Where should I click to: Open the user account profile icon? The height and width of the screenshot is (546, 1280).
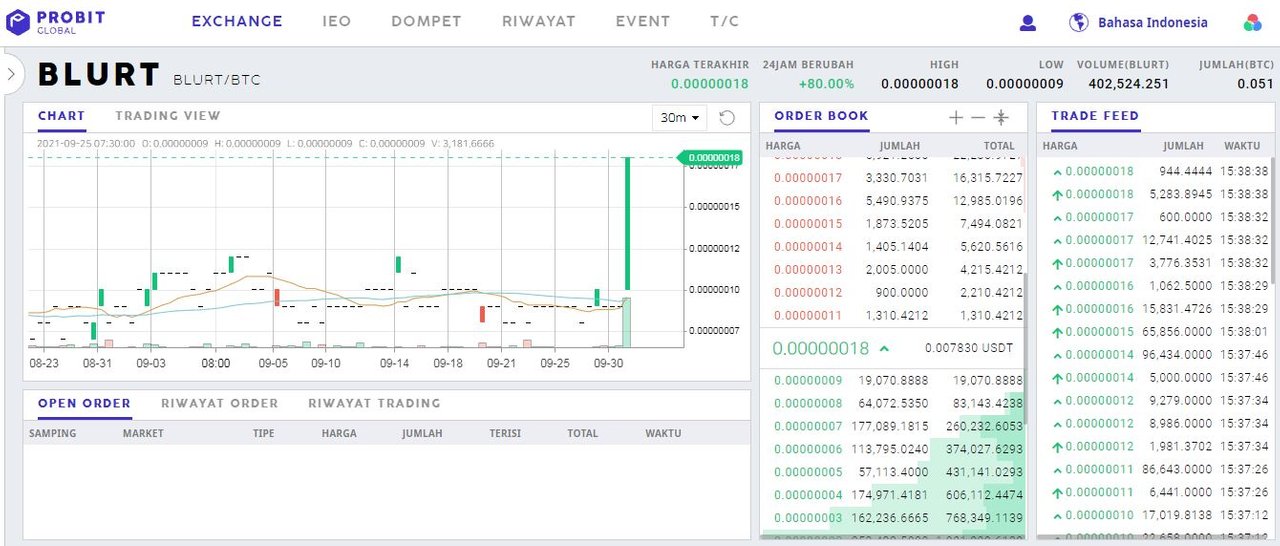1028,23
